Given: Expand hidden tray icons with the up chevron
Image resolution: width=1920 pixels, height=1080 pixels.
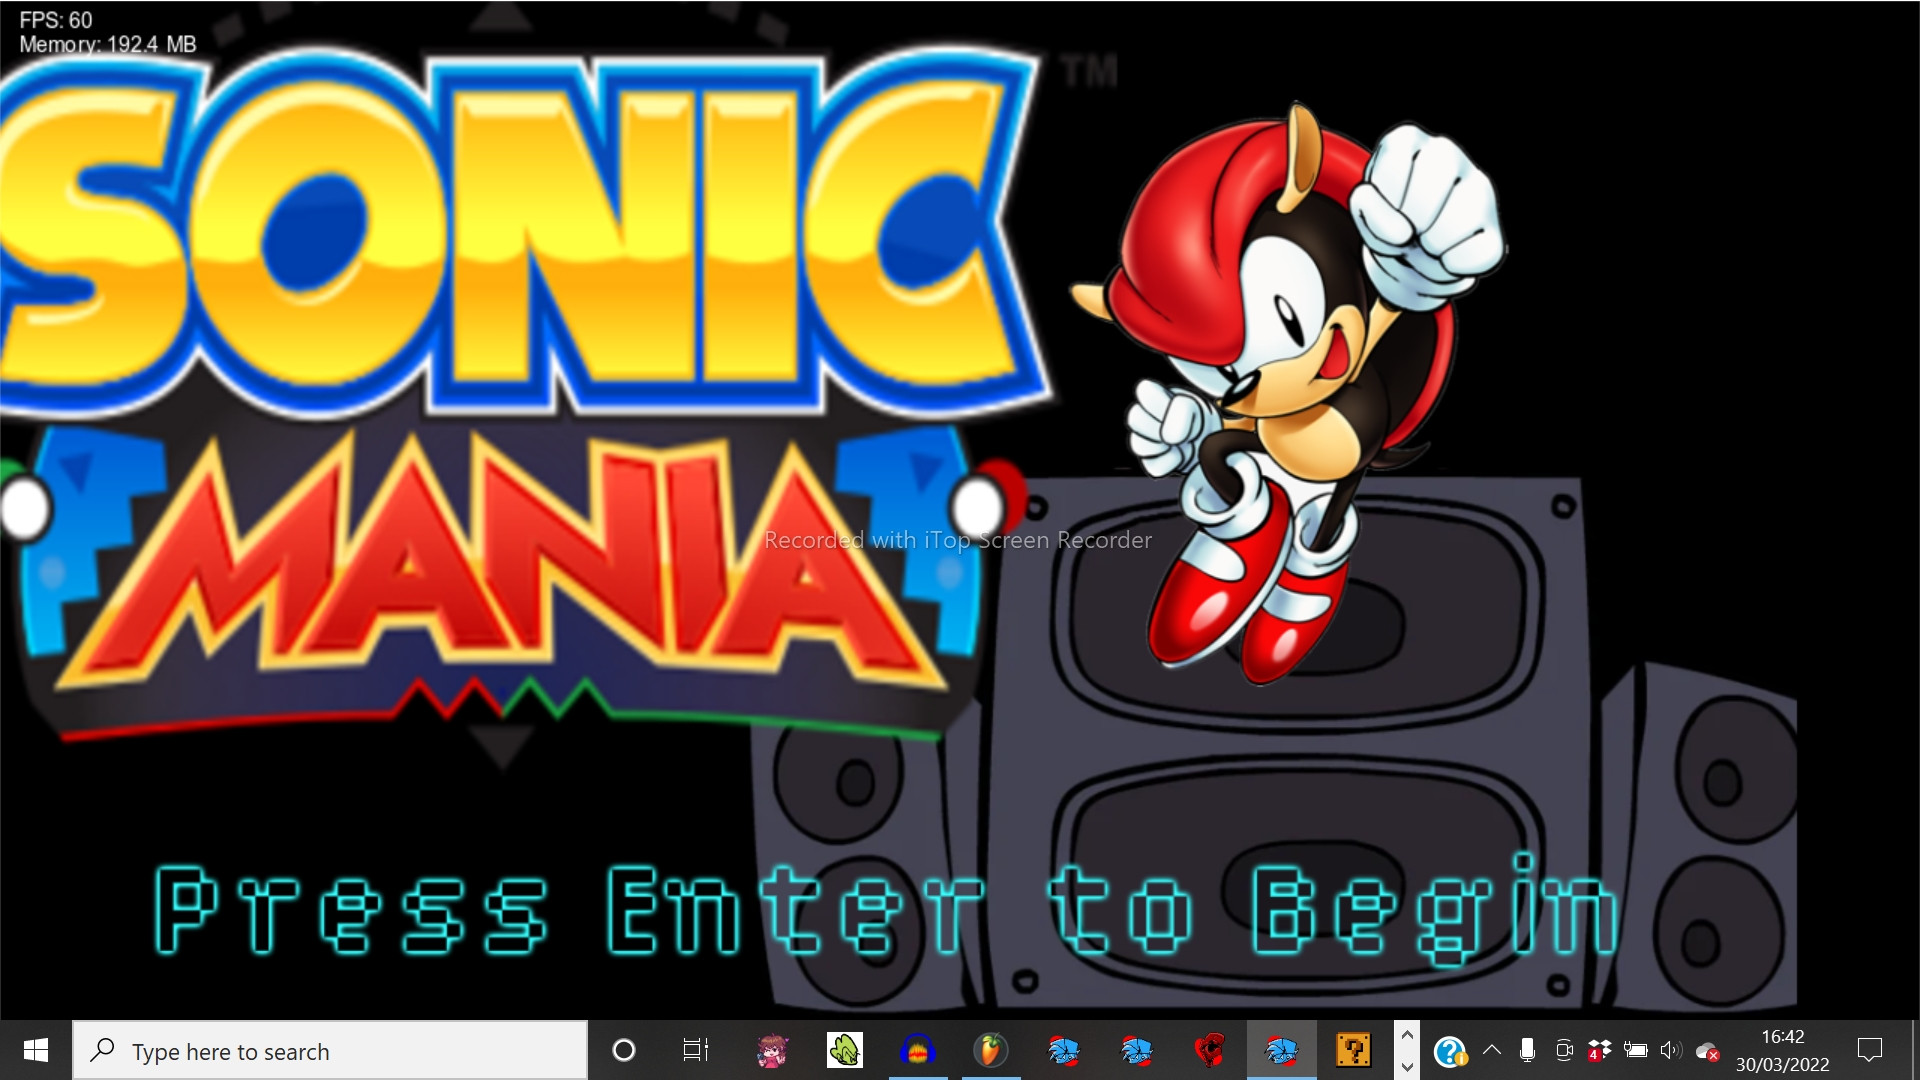Looking at the screenshot, I should [x=1492, y=1050].
